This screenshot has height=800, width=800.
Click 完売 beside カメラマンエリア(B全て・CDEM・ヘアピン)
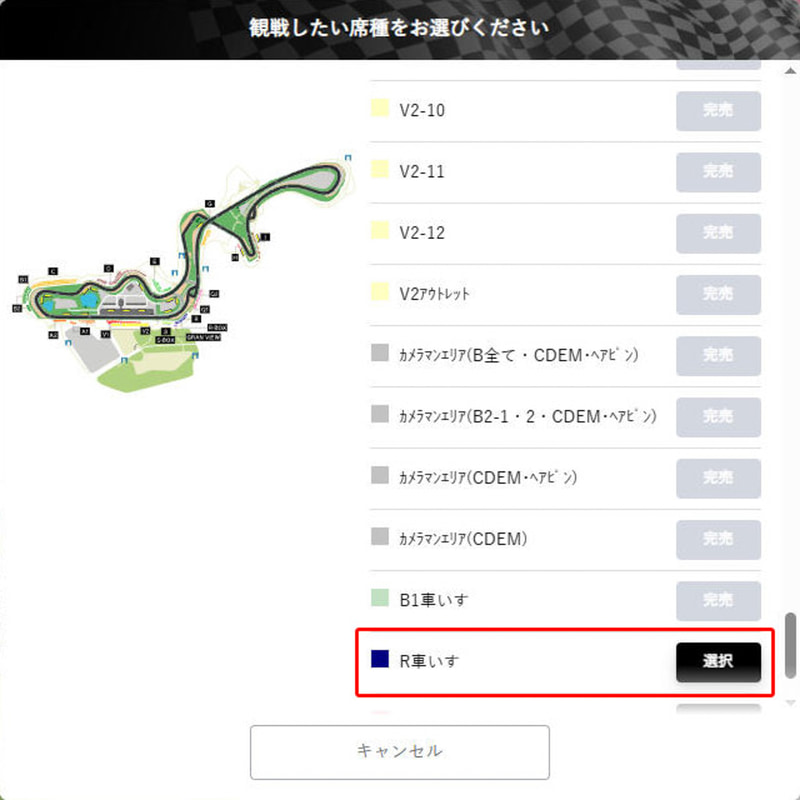(718, 356)
